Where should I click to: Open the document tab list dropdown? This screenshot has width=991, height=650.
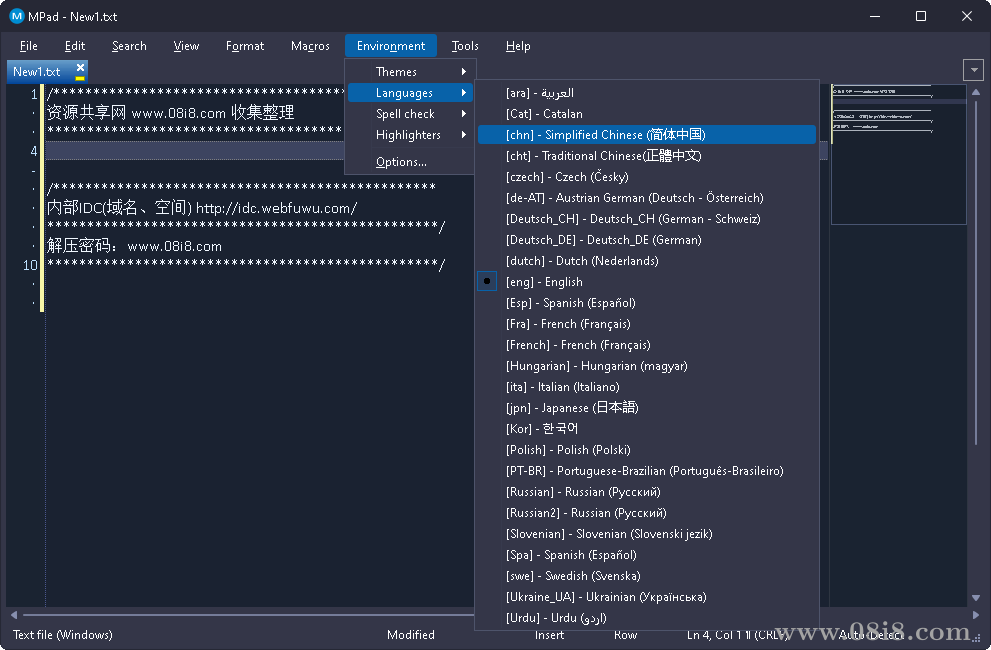click(973, 70)
